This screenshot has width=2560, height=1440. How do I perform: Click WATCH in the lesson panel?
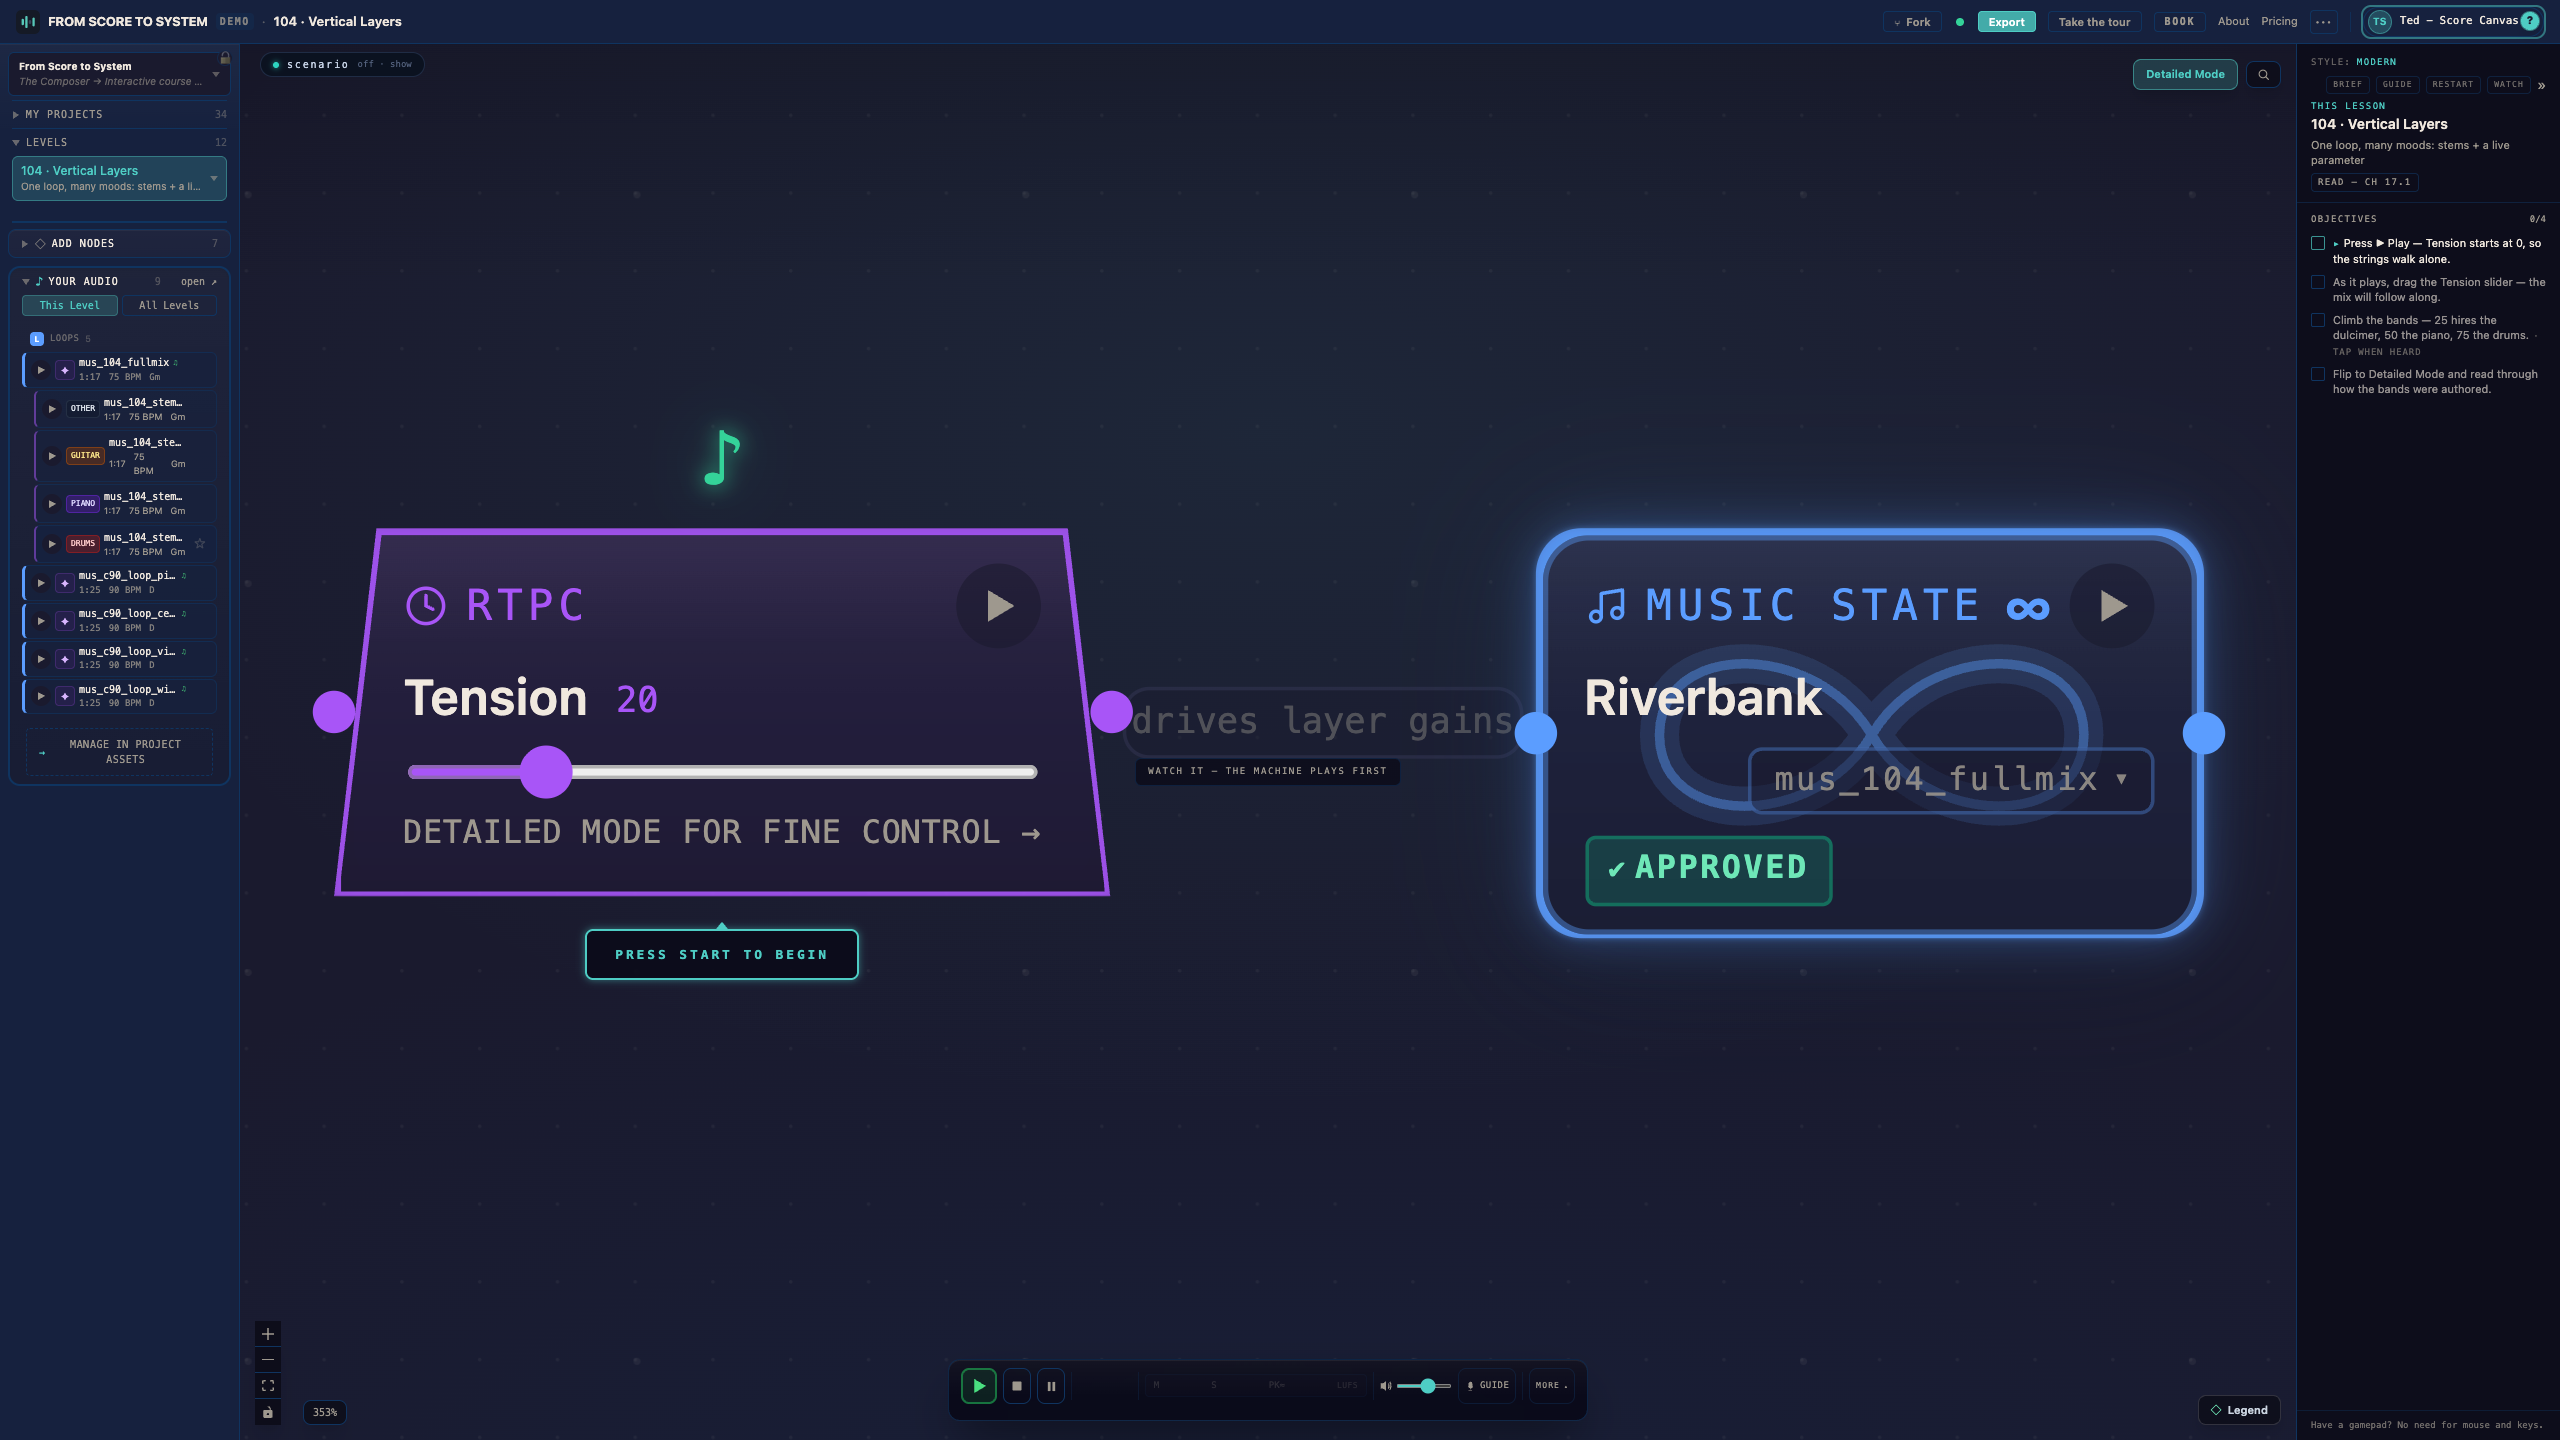(2508, 85)
